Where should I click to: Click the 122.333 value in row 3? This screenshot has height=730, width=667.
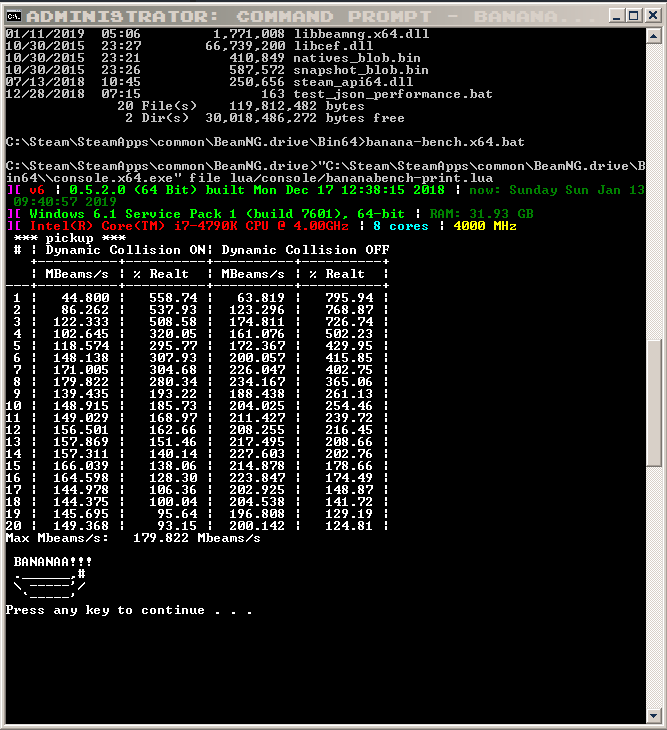point(81,322)
